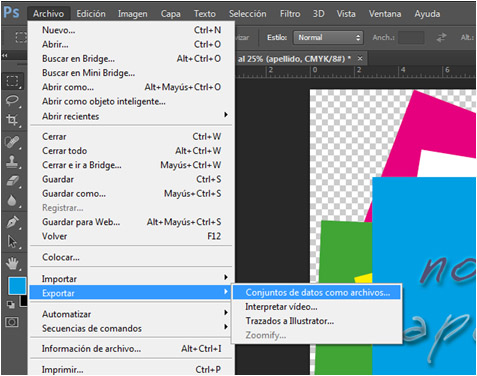Open the Ventana menu
Image resolution: width=477 pixels, height=376 pixels.
385,14
